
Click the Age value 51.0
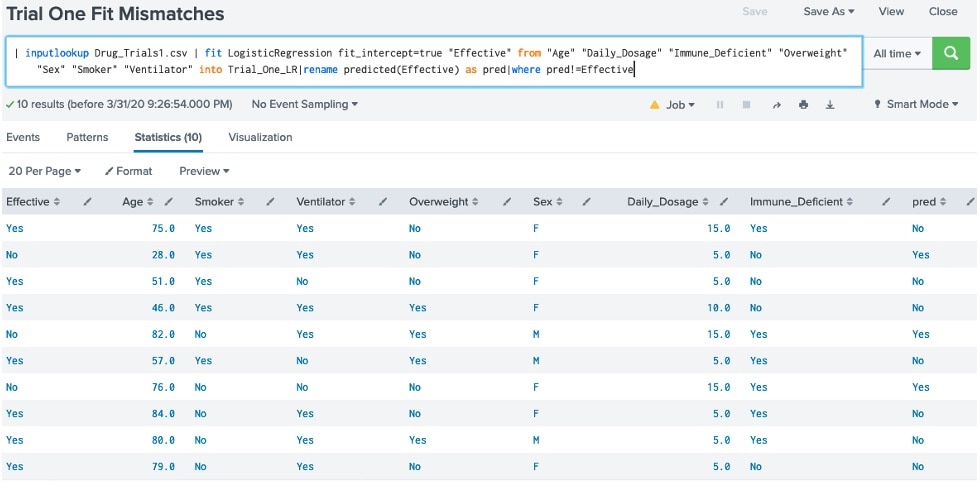click(x=163, y=281)
